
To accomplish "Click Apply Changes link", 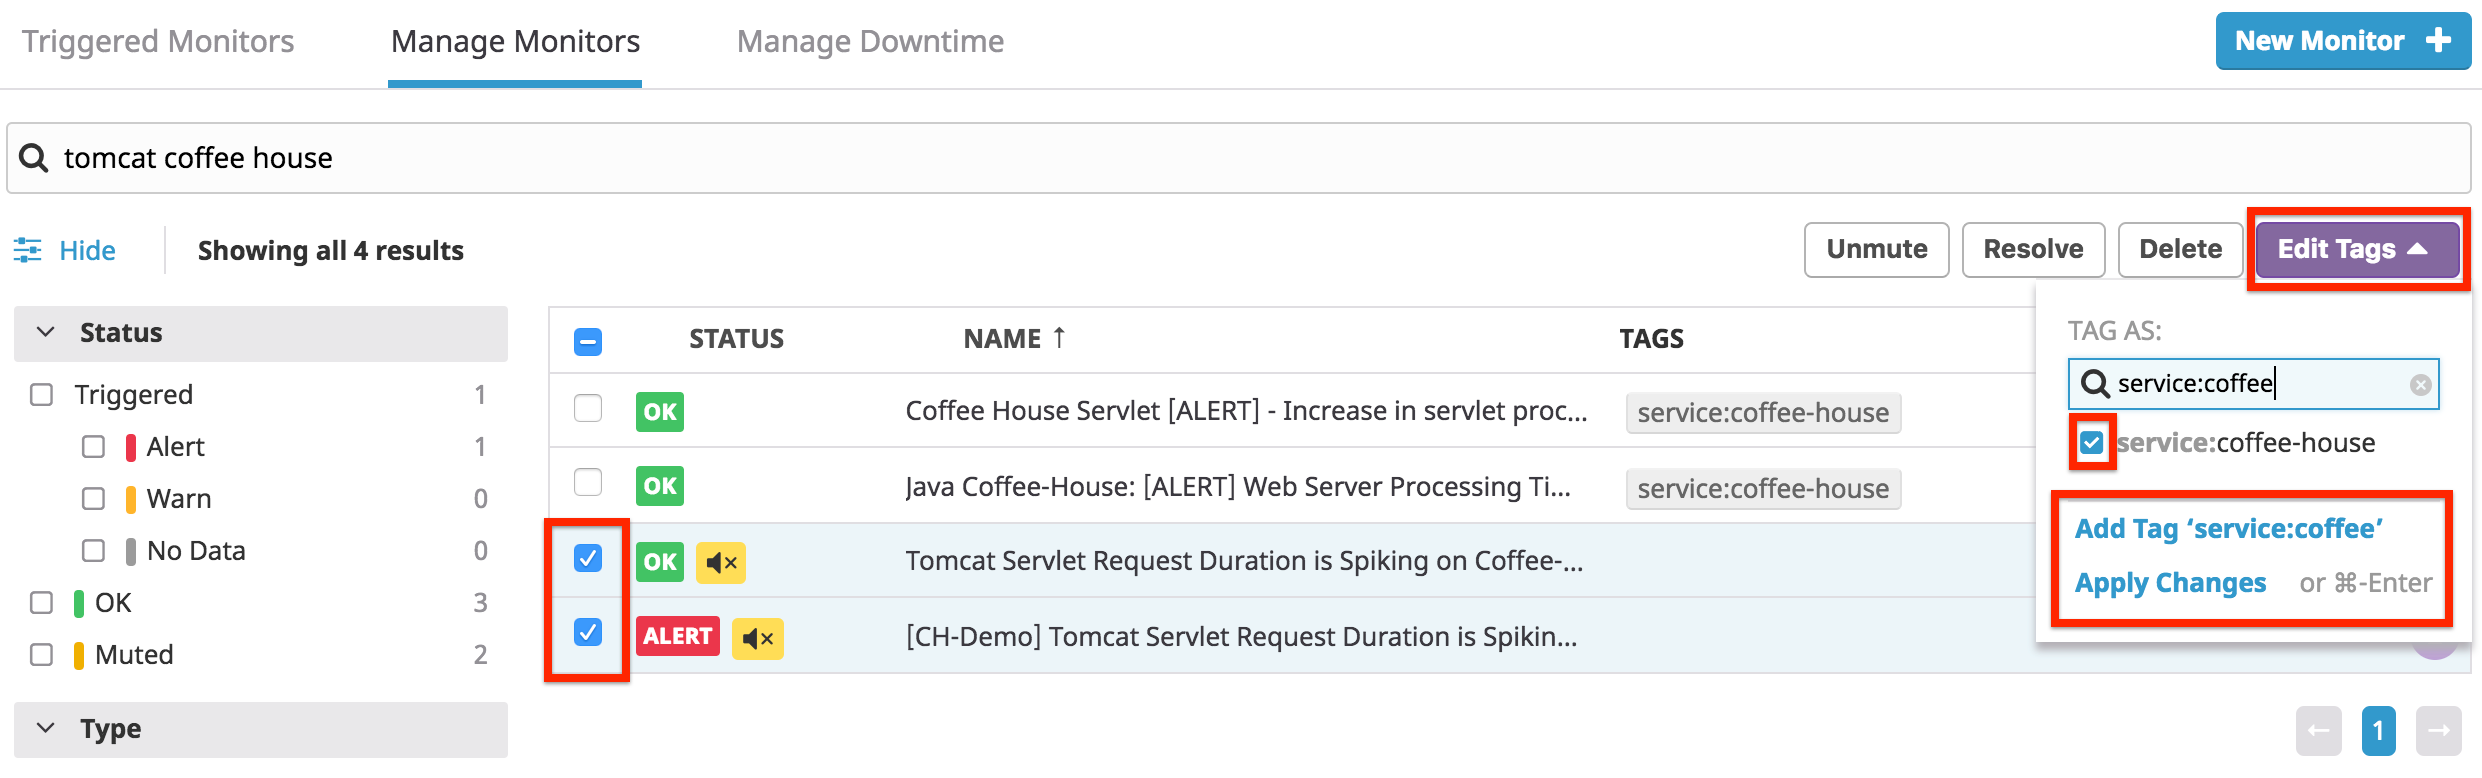I will [2170, 583].
